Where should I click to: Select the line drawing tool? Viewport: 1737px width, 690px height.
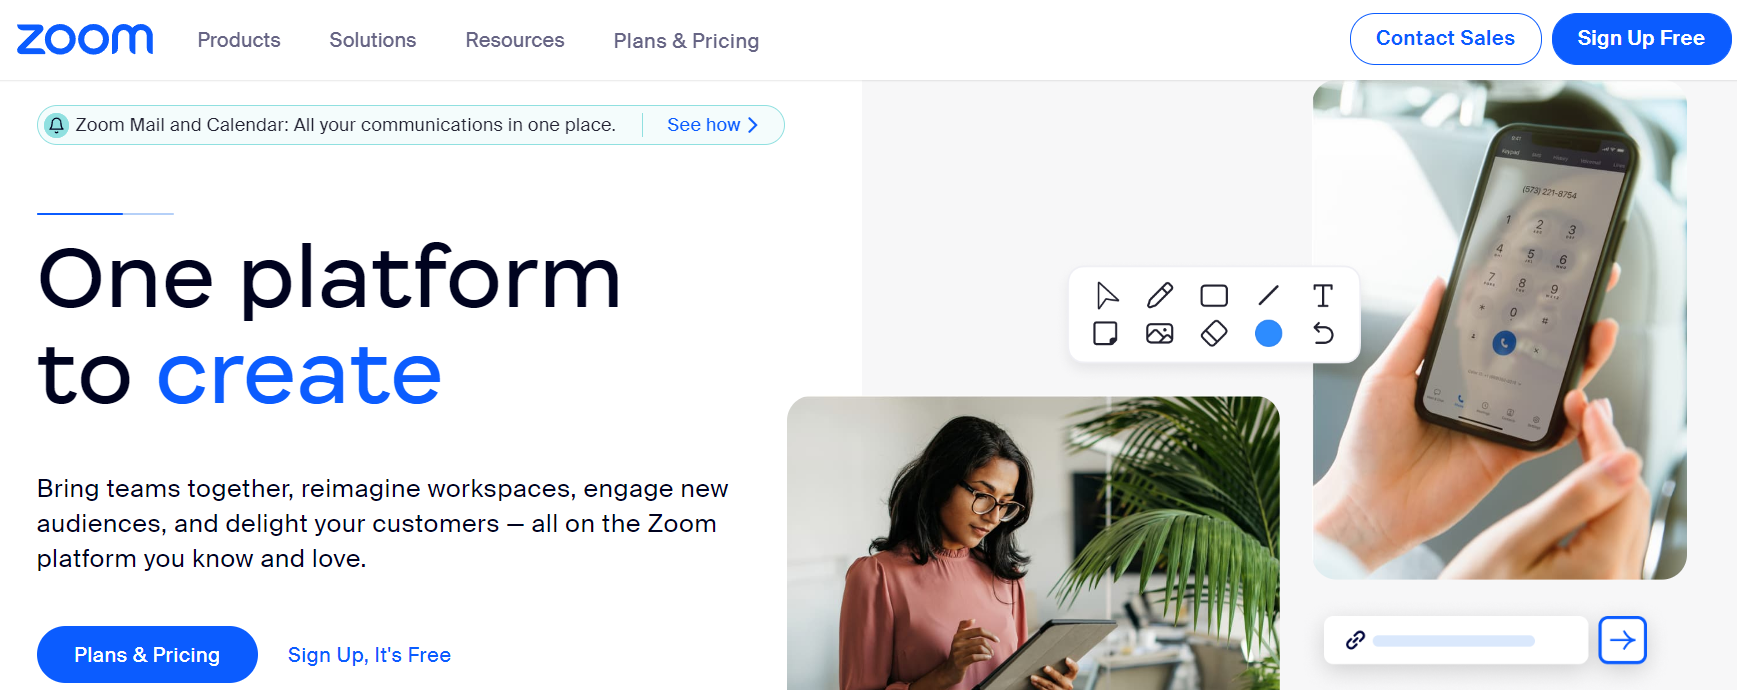coord(1268,295)
